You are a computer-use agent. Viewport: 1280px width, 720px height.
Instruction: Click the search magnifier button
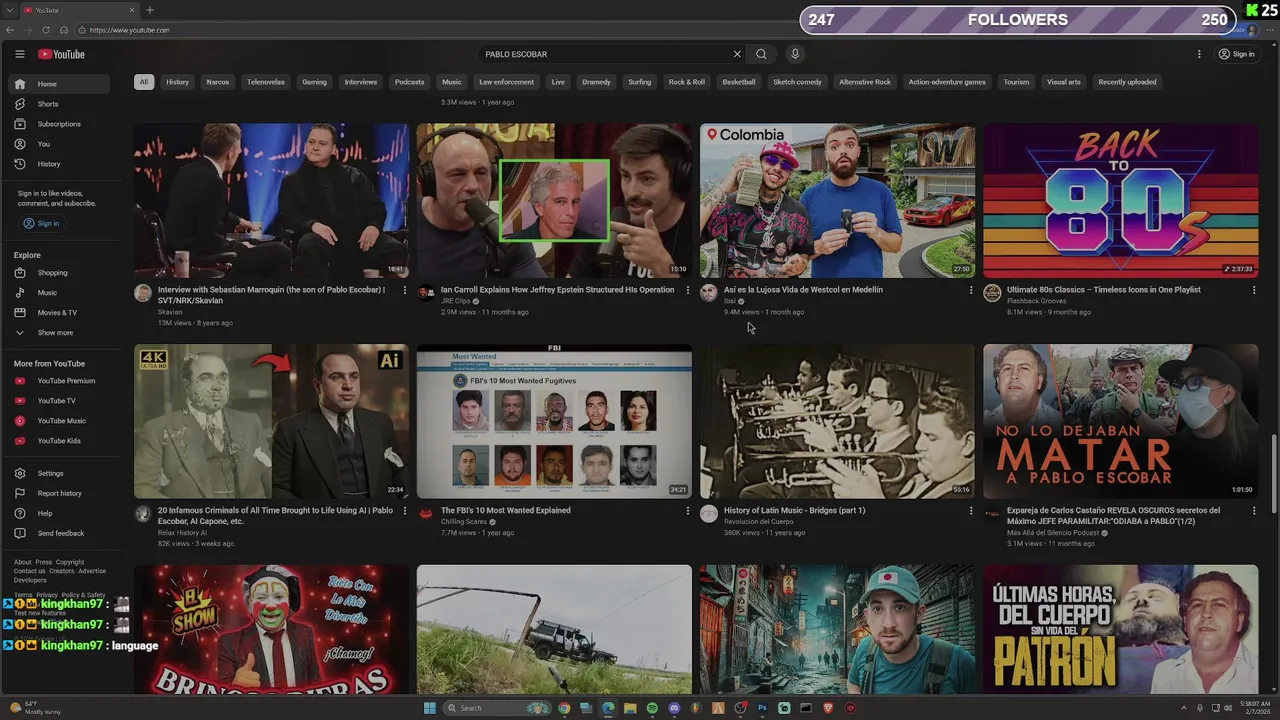coord(761,54)
